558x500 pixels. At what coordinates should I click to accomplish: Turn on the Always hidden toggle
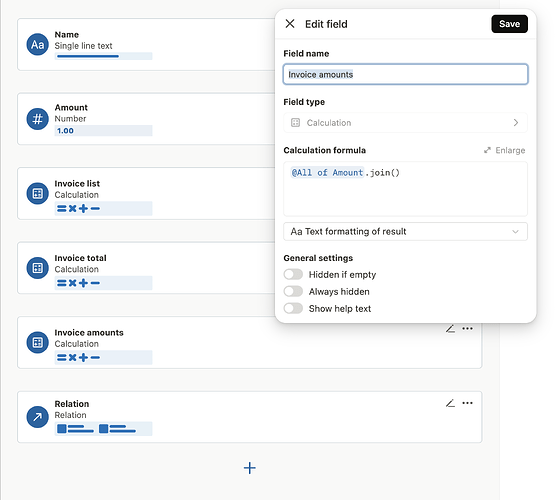pyautogui.click(x=293, y=291)
